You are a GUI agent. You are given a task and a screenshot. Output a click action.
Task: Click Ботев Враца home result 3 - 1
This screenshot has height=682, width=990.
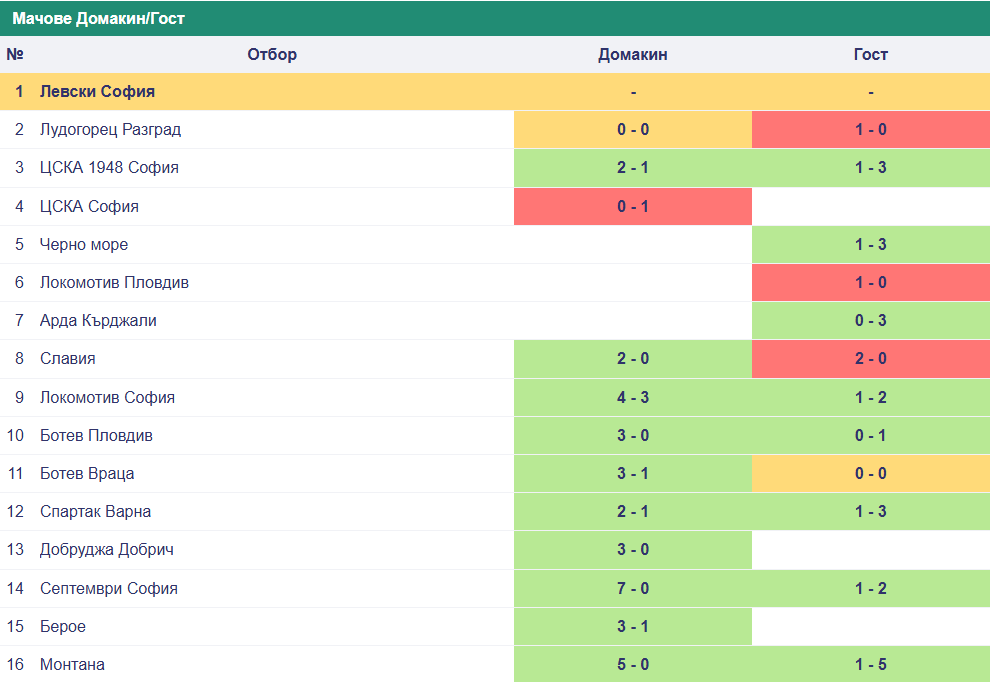point(633,474)
